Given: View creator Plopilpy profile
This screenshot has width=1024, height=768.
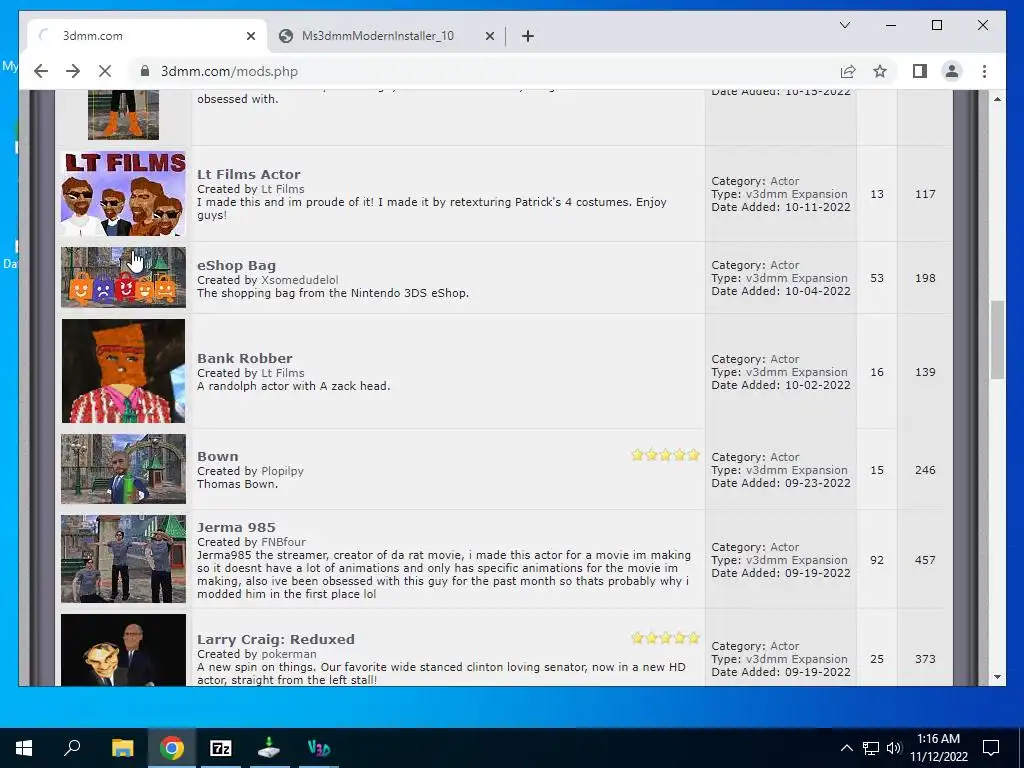Looking at the screenshot, I should pyautogui.click(x=282, y=471).
